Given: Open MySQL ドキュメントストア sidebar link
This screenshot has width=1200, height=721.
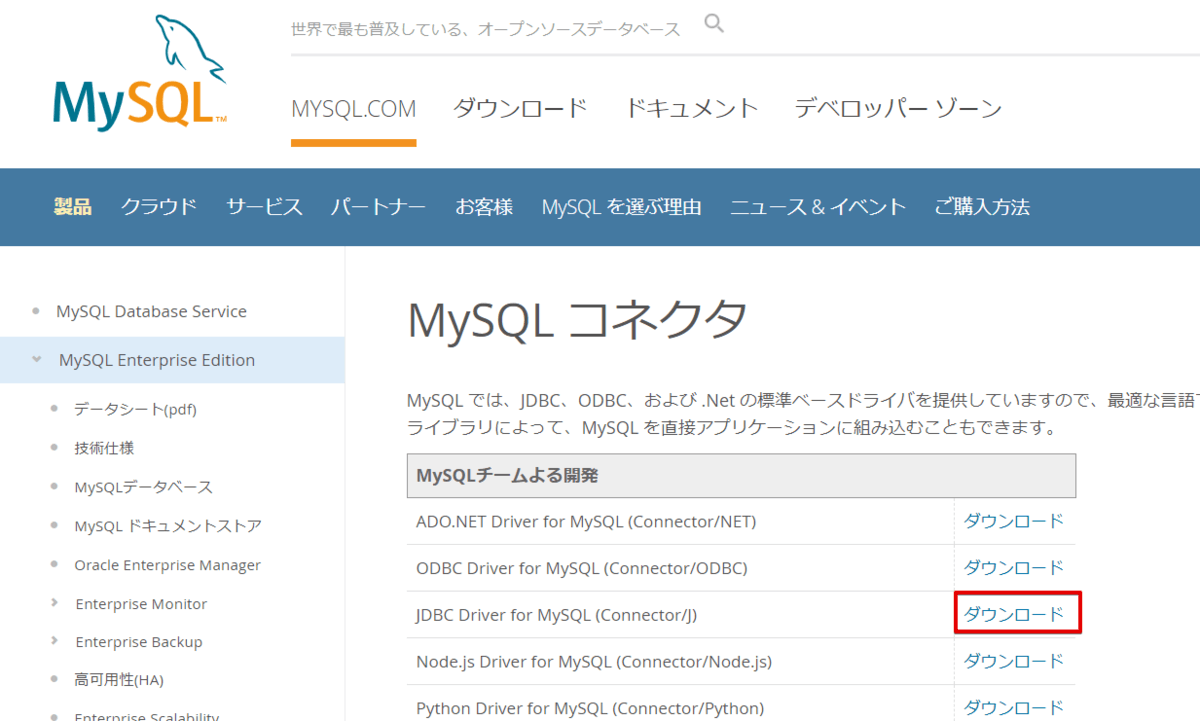Looking at the screenshot, I should click(168, 526).
